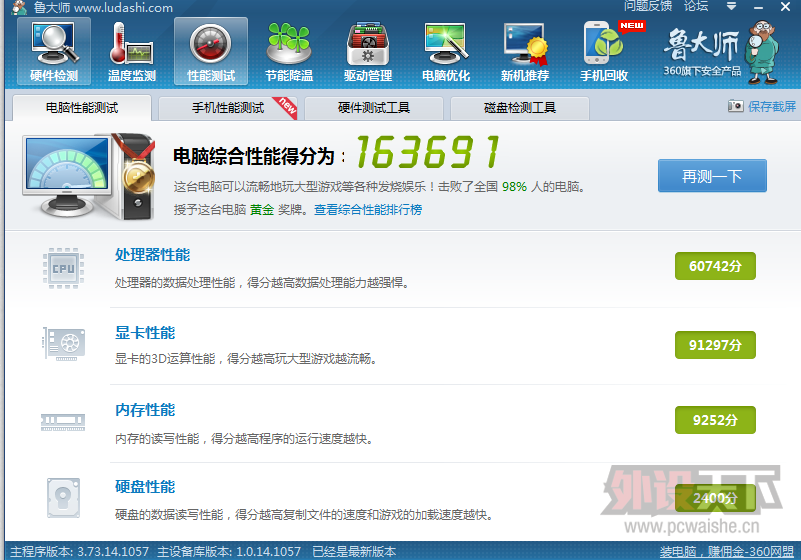
Task: Open the 手机回收 phone recycling tool
Action: pyautogui.click(x=604, y=51)
